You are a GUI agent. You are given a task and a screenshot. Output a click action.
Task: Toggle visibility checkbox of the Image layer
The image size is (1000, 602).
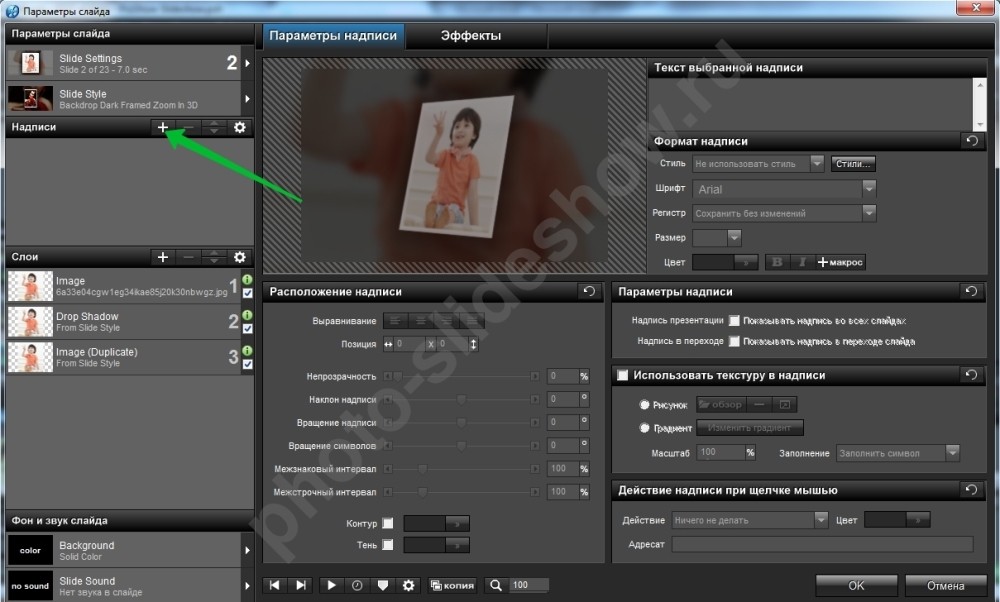tap(247, 293)
